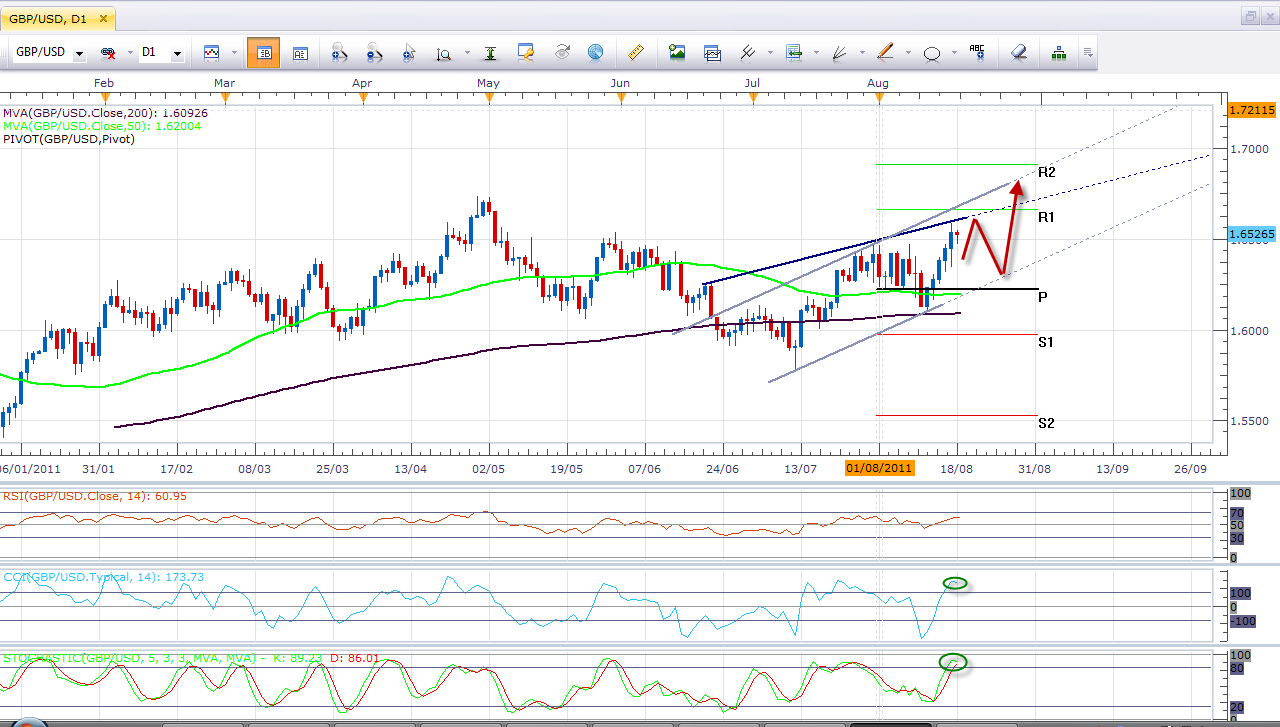Click the RSI indicator label
The width and height of the screenshot is (1280, 727).
pyautogui.click(x=94, y=496)
